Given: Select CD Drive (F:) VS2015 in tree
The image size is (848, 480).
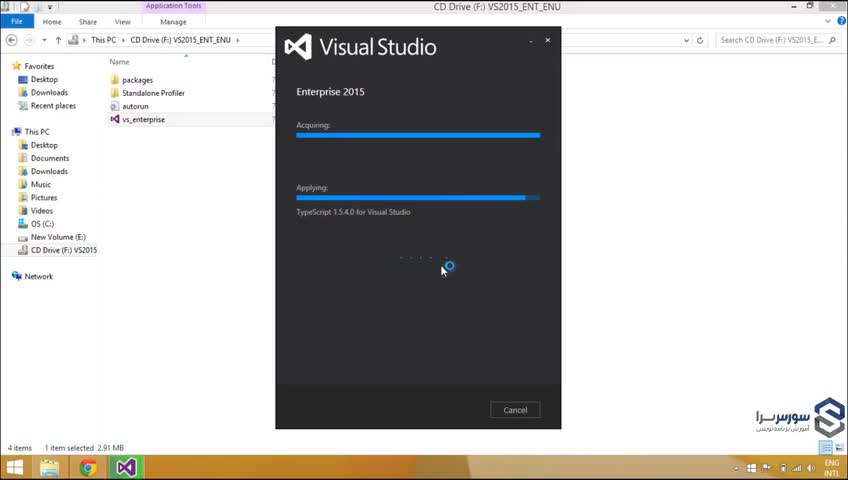Looking at the screenshot, I should tap(64, 250).
